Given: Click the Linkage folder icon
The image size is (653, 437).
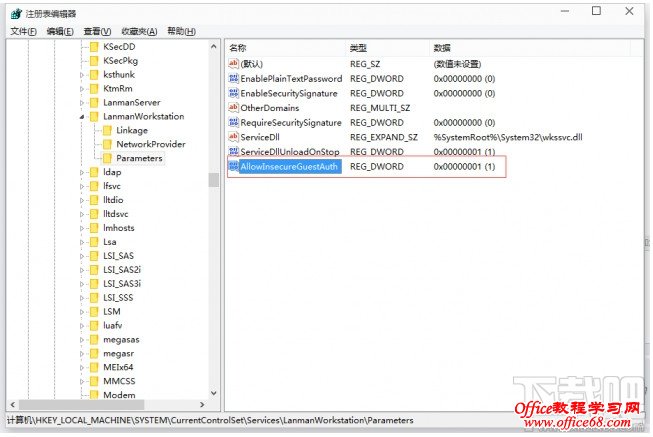Looking at the screenshot, I should pyautogui.click(x=107, y=130).
